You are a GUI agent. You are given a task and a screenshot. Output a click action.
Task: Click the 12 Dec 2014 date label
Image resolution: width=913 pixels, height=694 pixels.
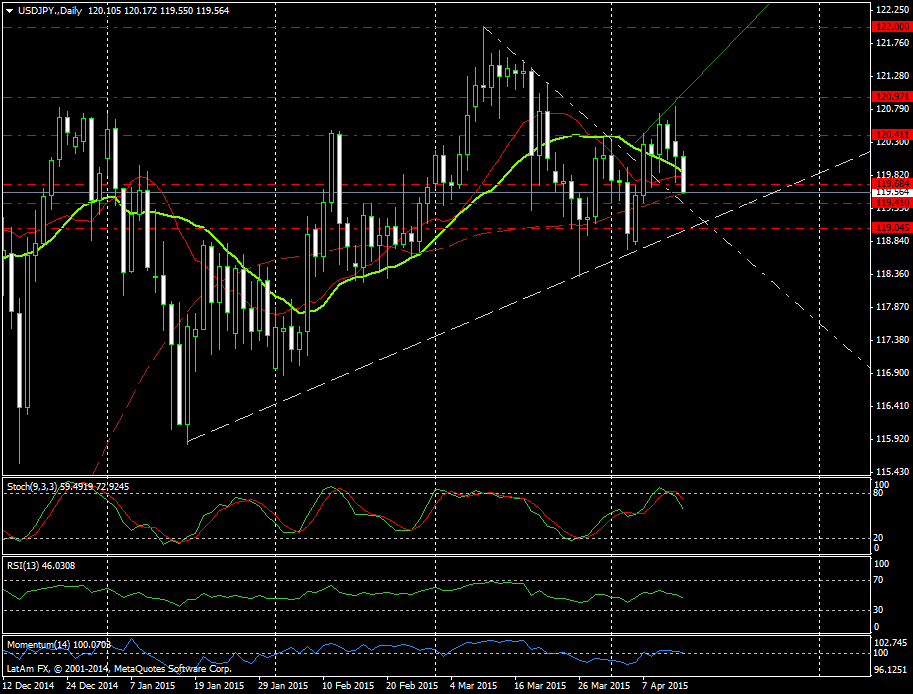pyautogui.click(x=30, y=686)
